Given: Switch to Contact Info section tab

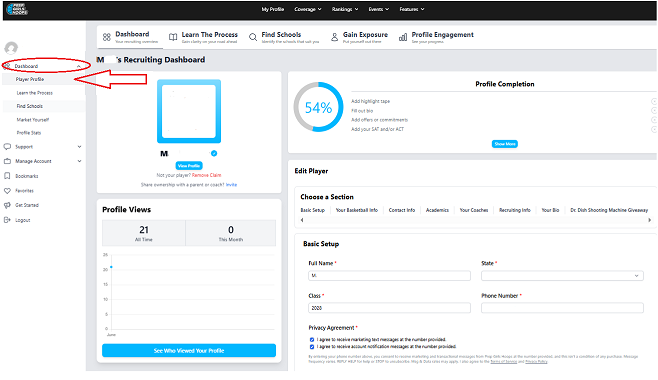Looking at the screenshot, I should [x=402, y=210].
